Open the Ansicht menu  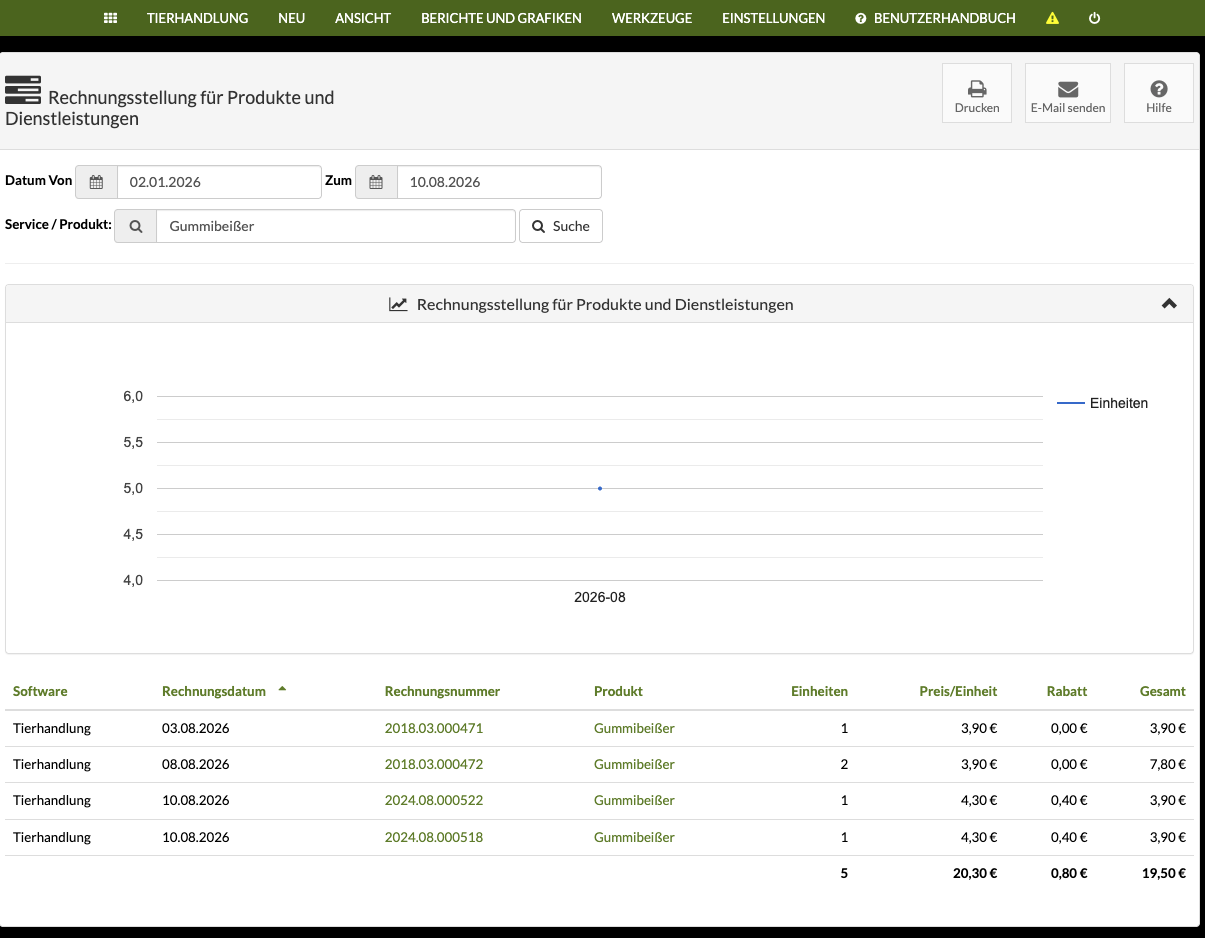click(363, 18)
